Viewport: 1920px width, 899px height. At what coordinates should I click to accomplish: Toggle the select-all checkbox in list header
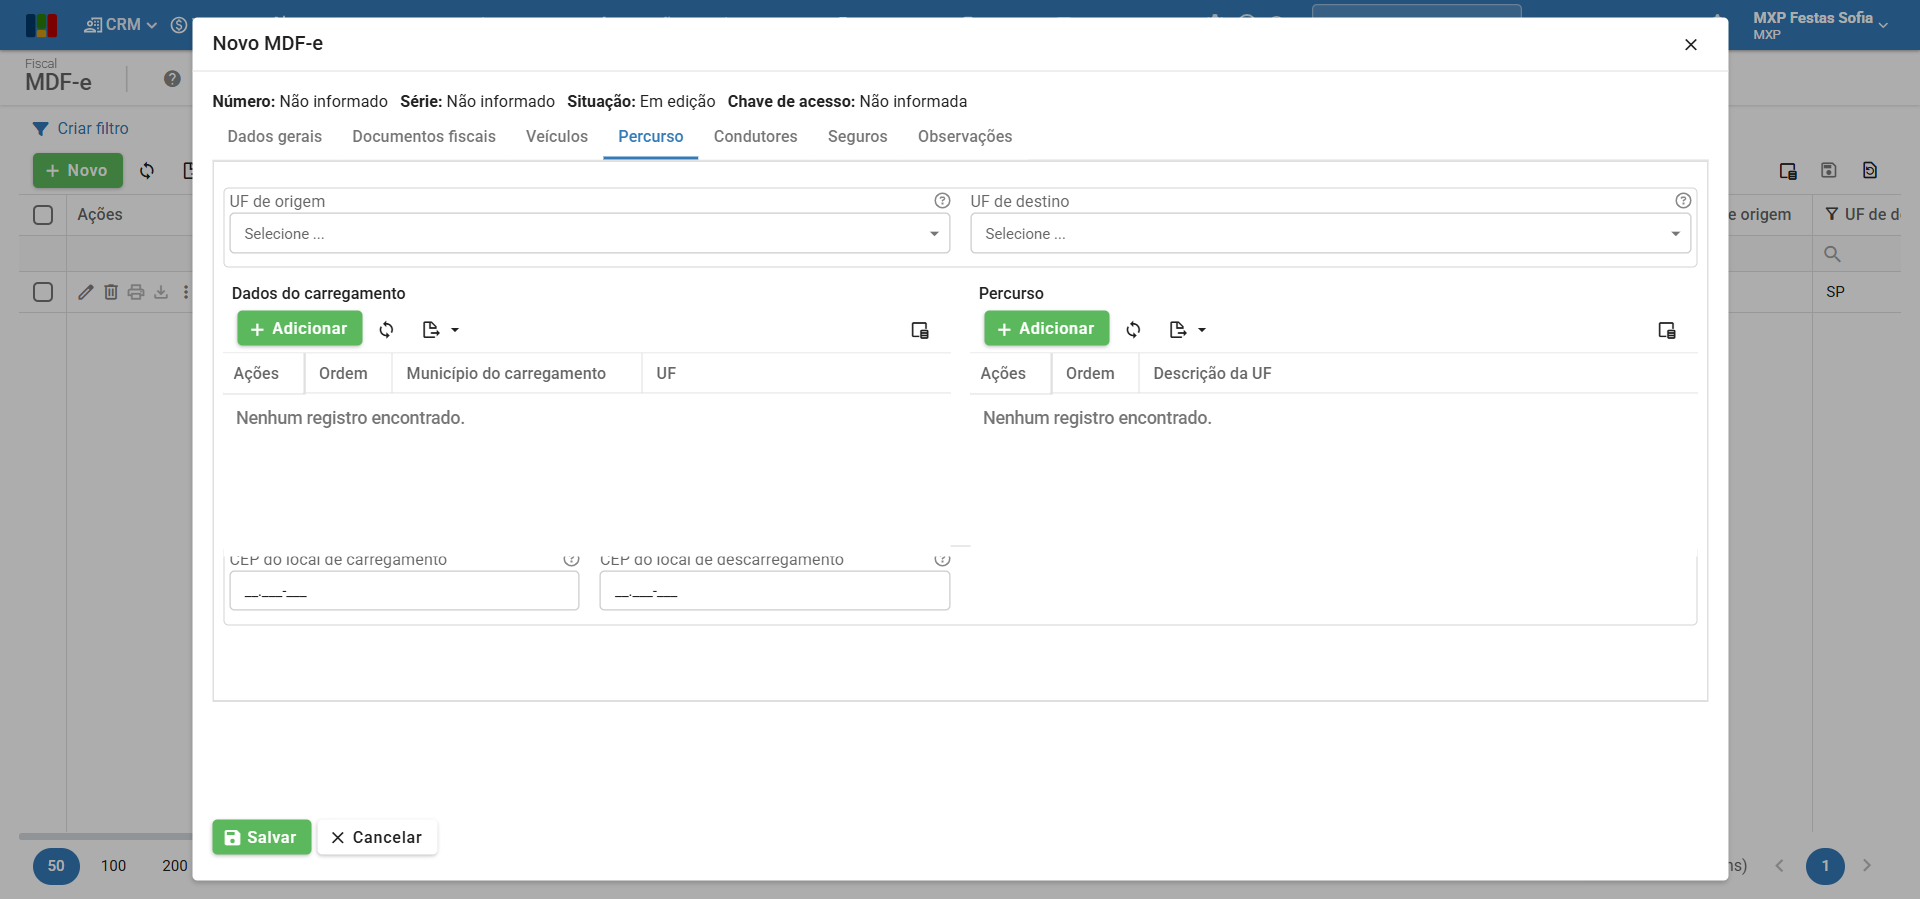point(43,215)
